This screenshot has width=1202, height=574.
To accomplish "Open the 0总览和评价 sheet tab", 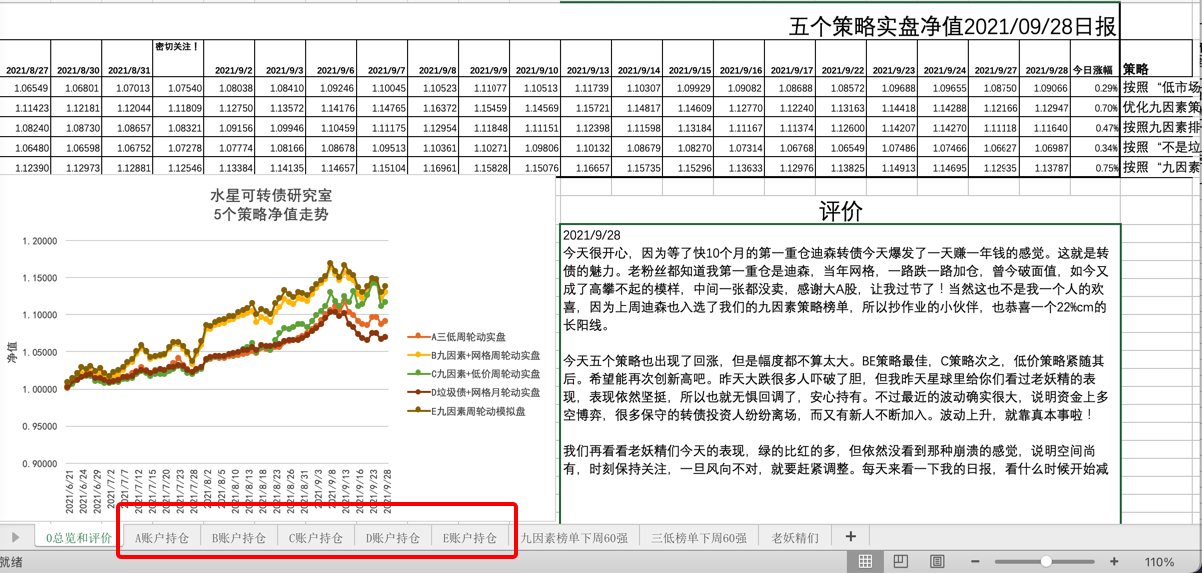I will point(79,538).
